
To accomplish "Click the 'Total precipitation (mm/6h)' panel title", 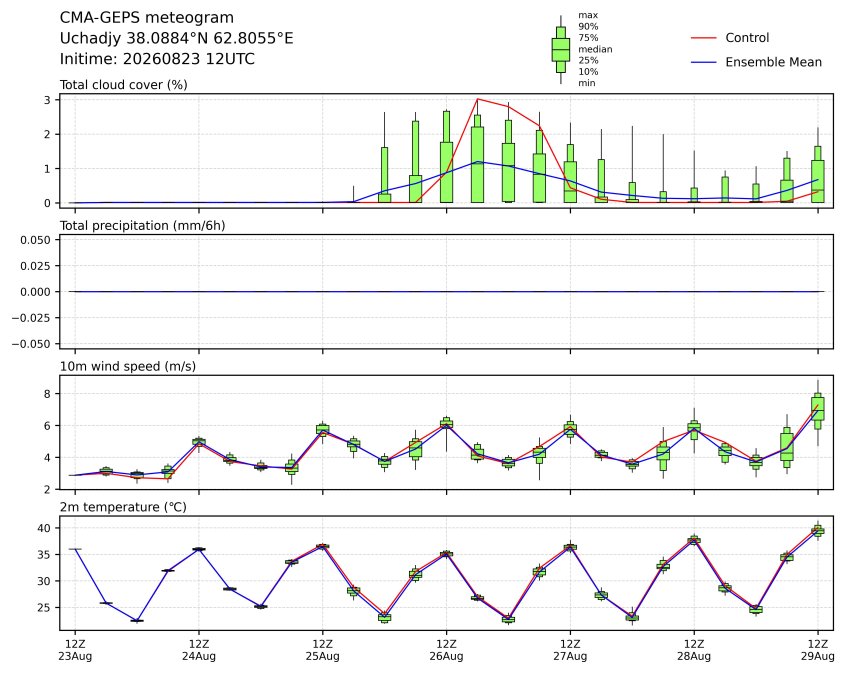I will [142, 226].
